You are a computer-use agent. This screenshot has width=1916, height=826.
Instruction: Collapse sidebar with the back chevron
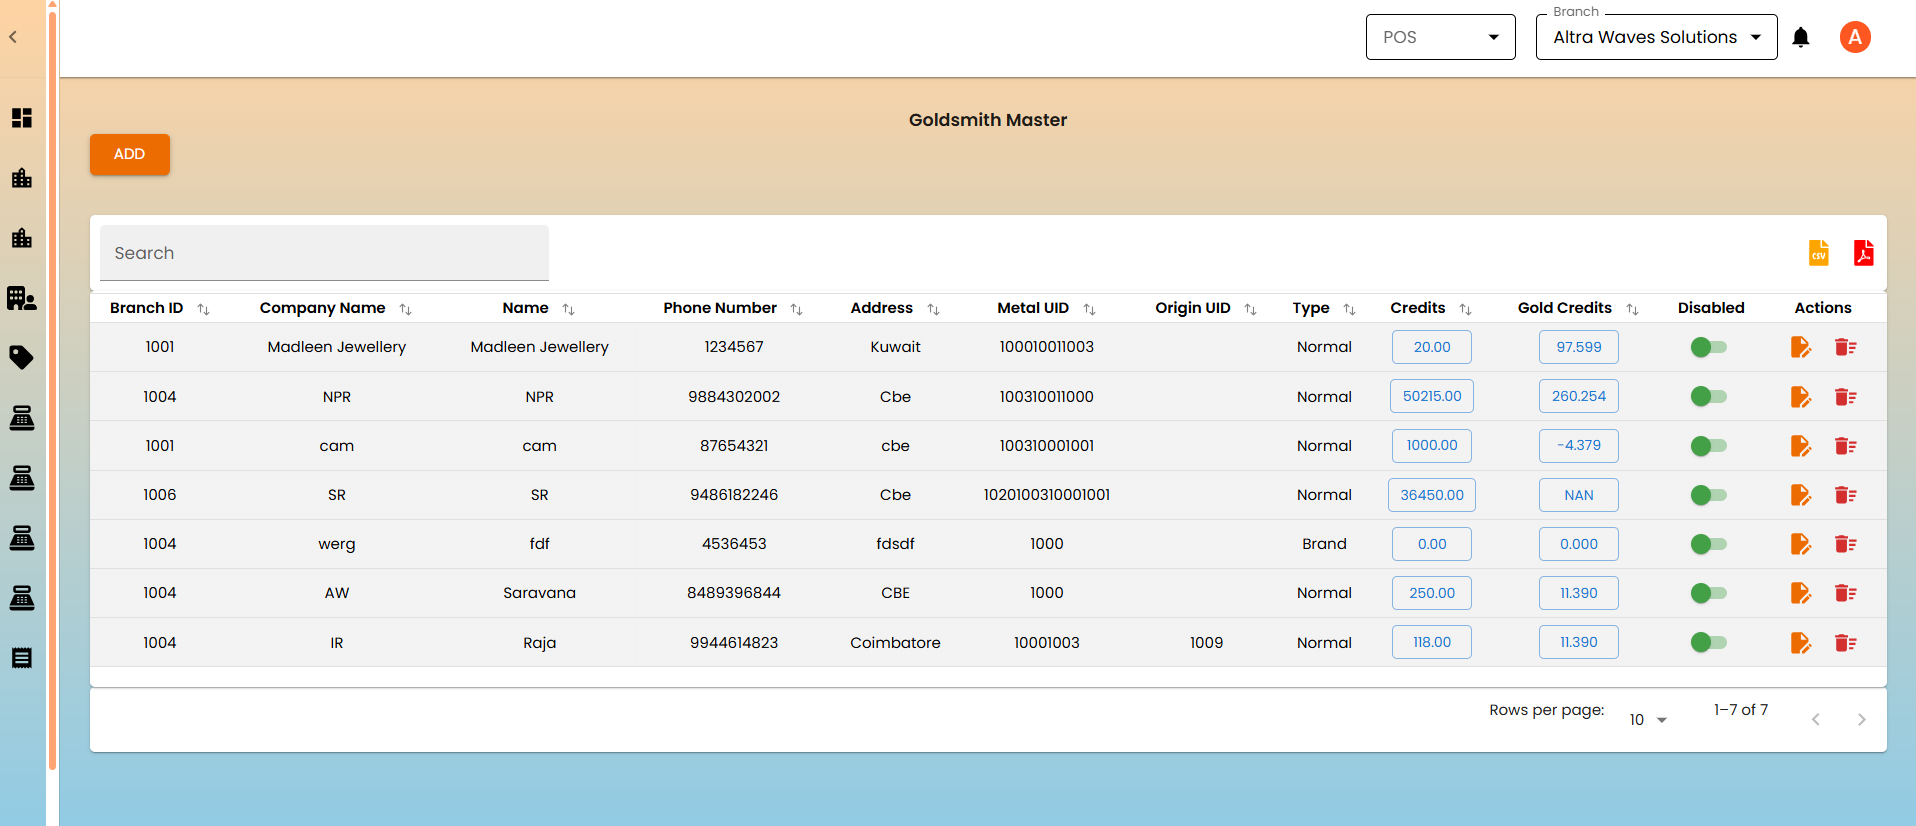[x=13, y=37]
